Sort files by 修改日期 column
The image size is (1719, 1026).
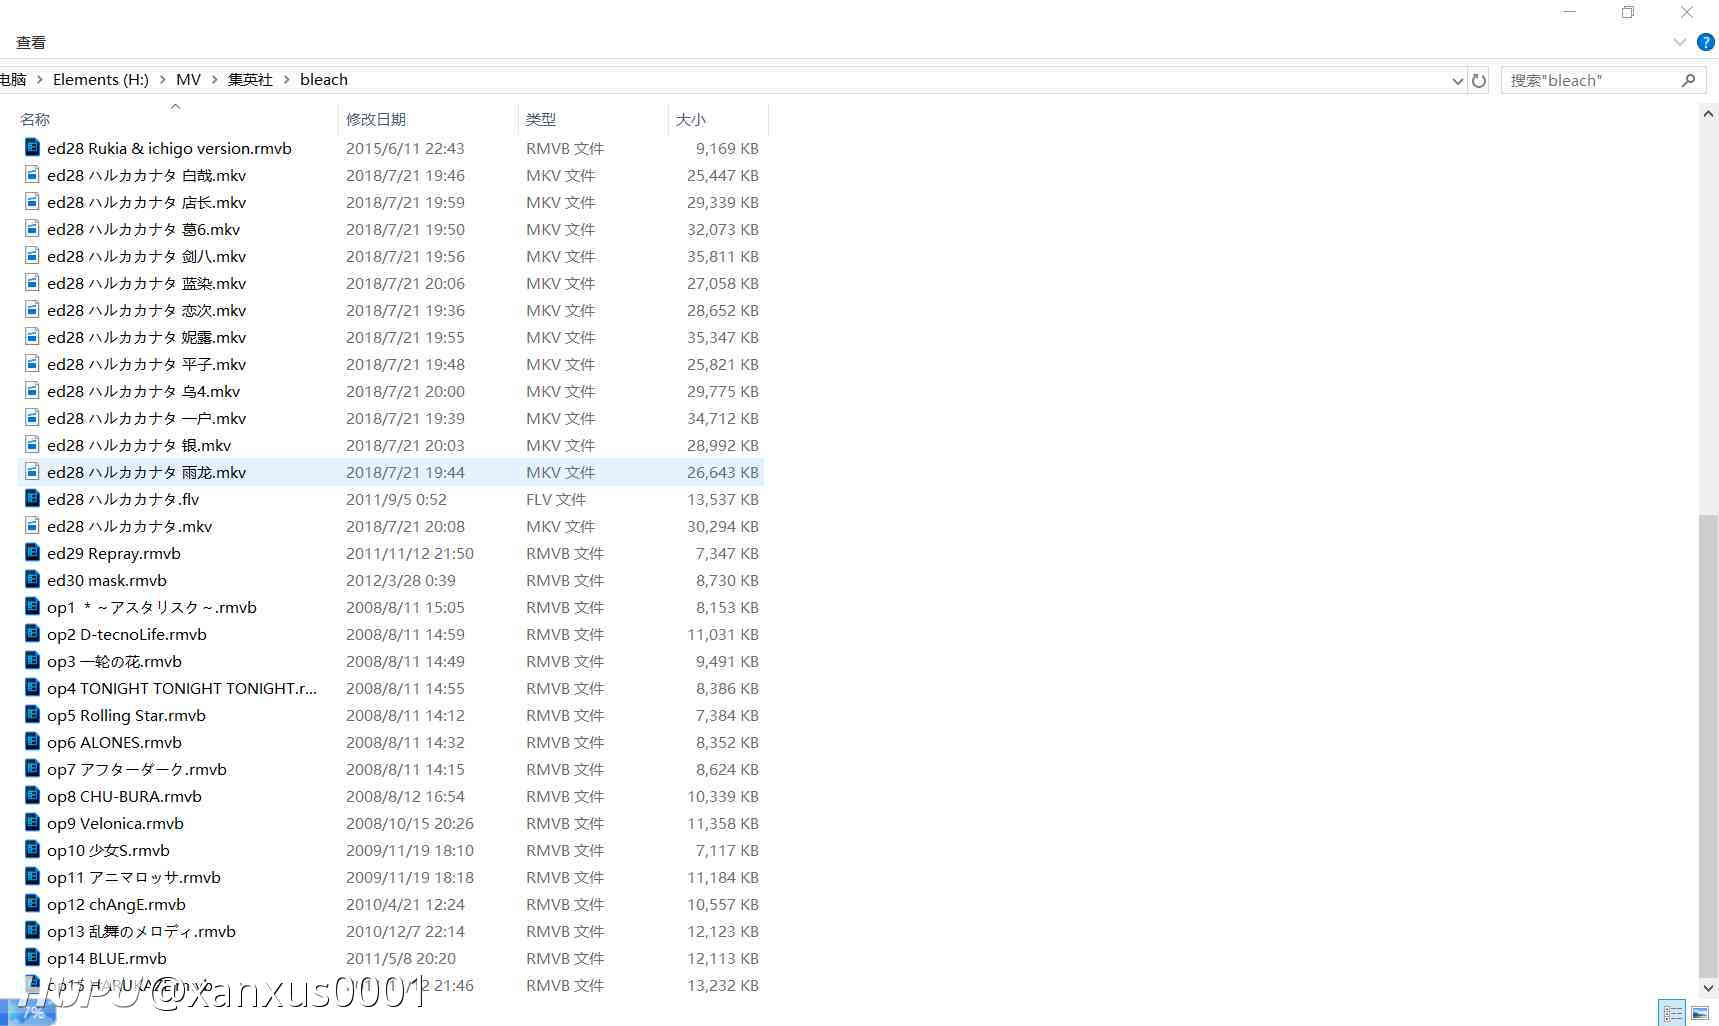coord(376,119)
